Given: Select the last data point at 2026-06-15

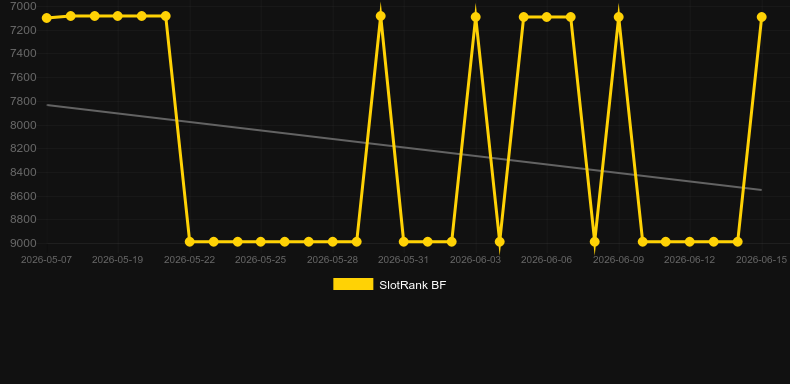Looking at the screenshot, I should (x=761, y=17).
